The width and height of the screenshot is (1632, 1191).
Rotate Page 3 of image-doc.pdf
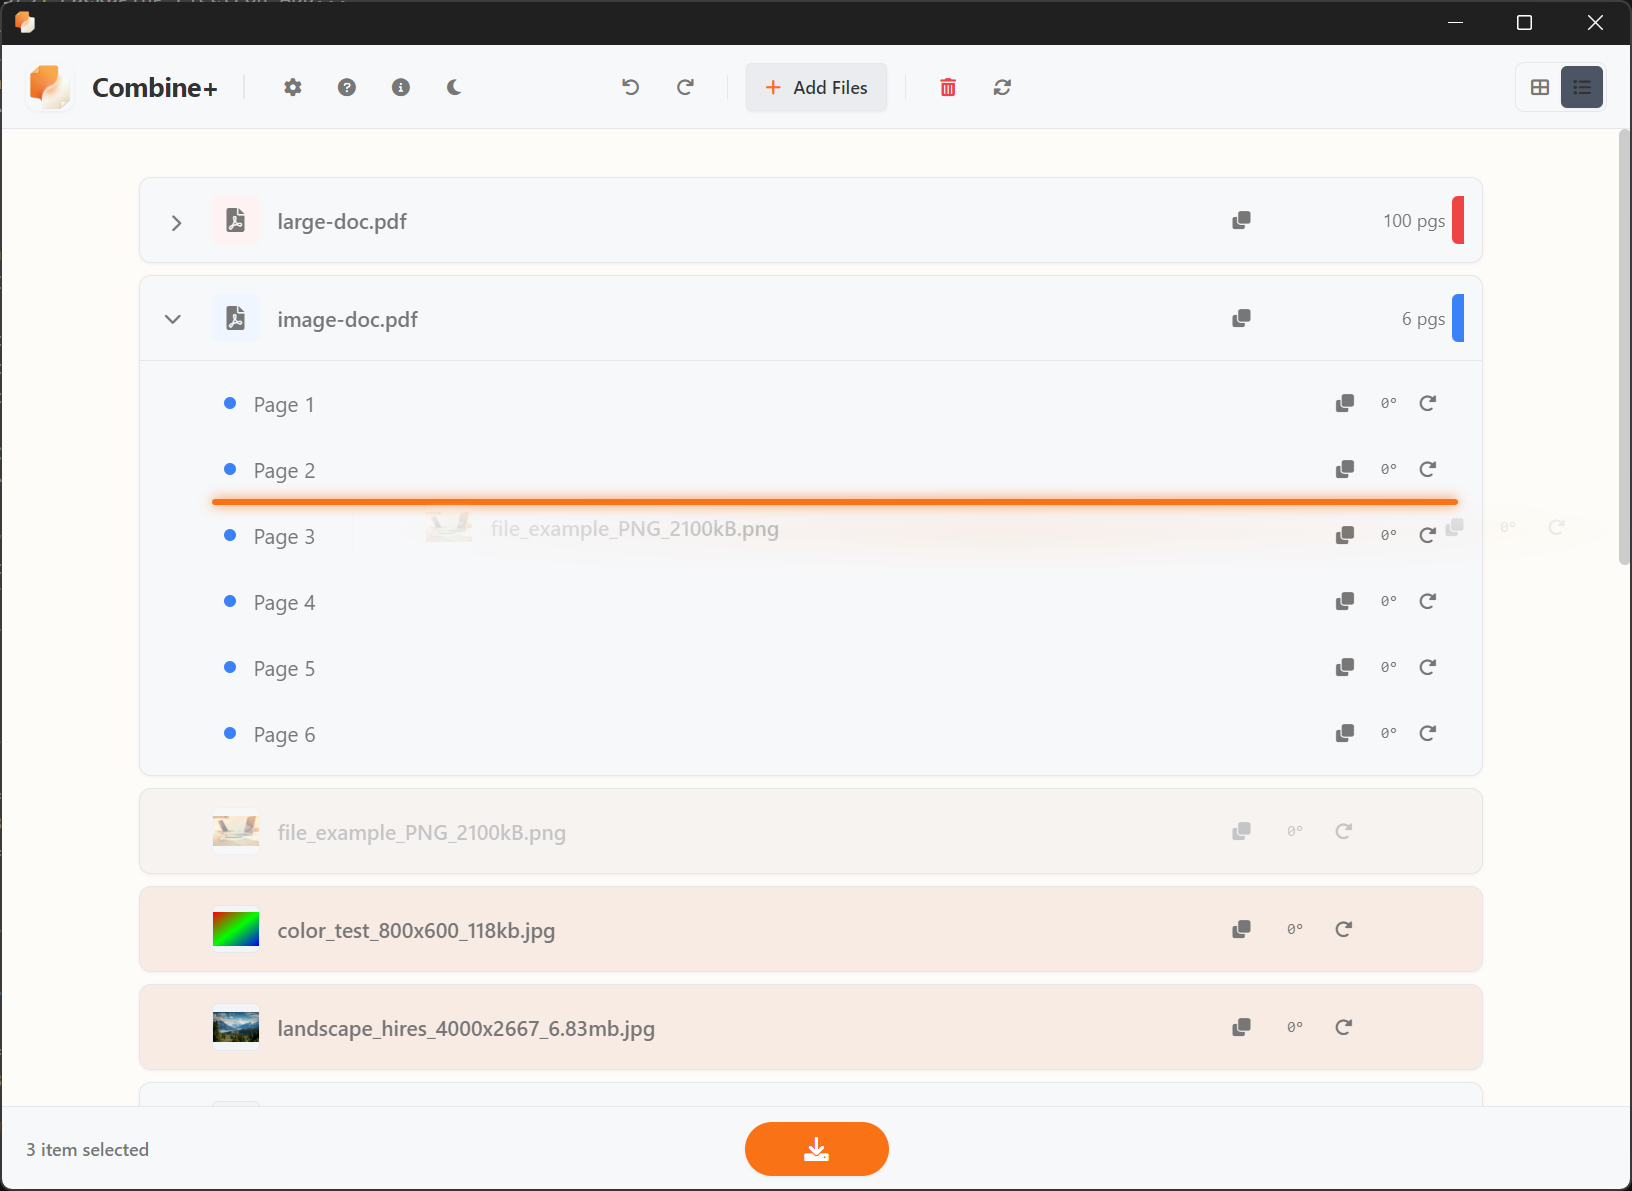pos(1427,535)
